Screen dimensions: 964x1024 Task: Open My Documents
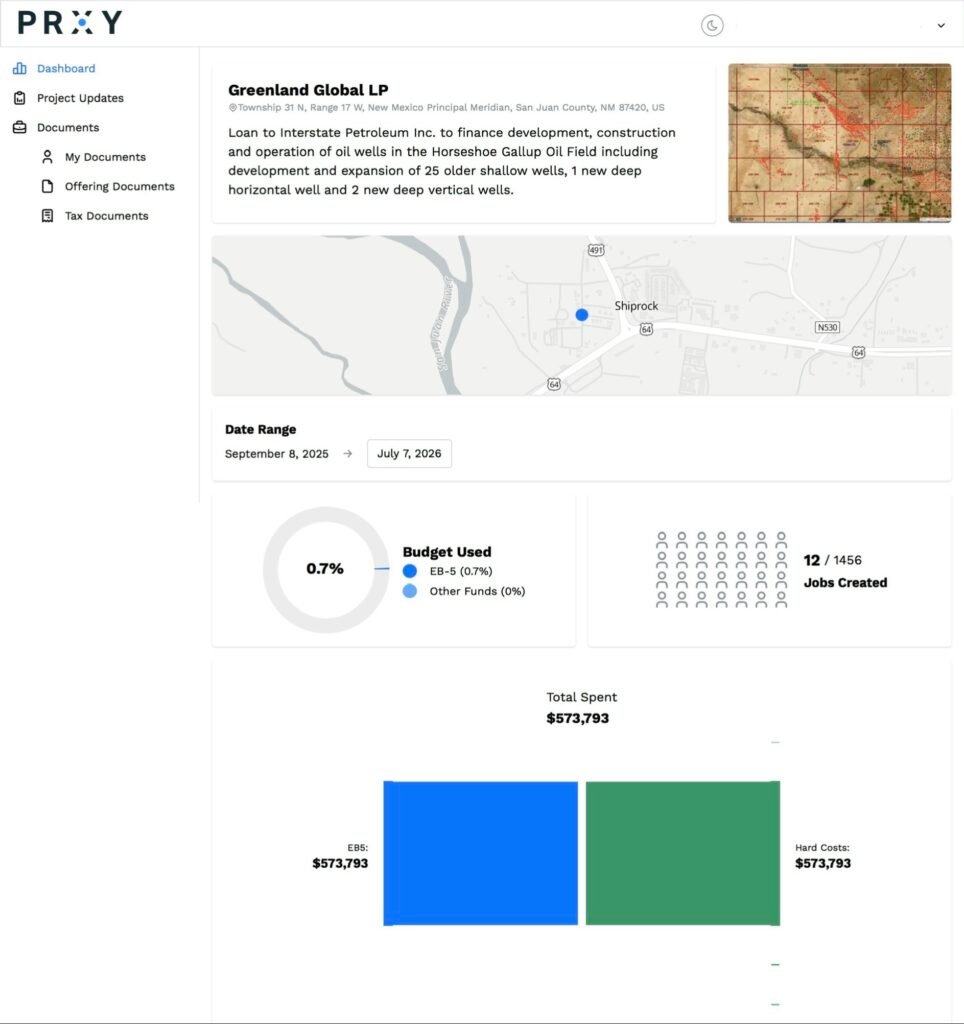coord(105,157)
